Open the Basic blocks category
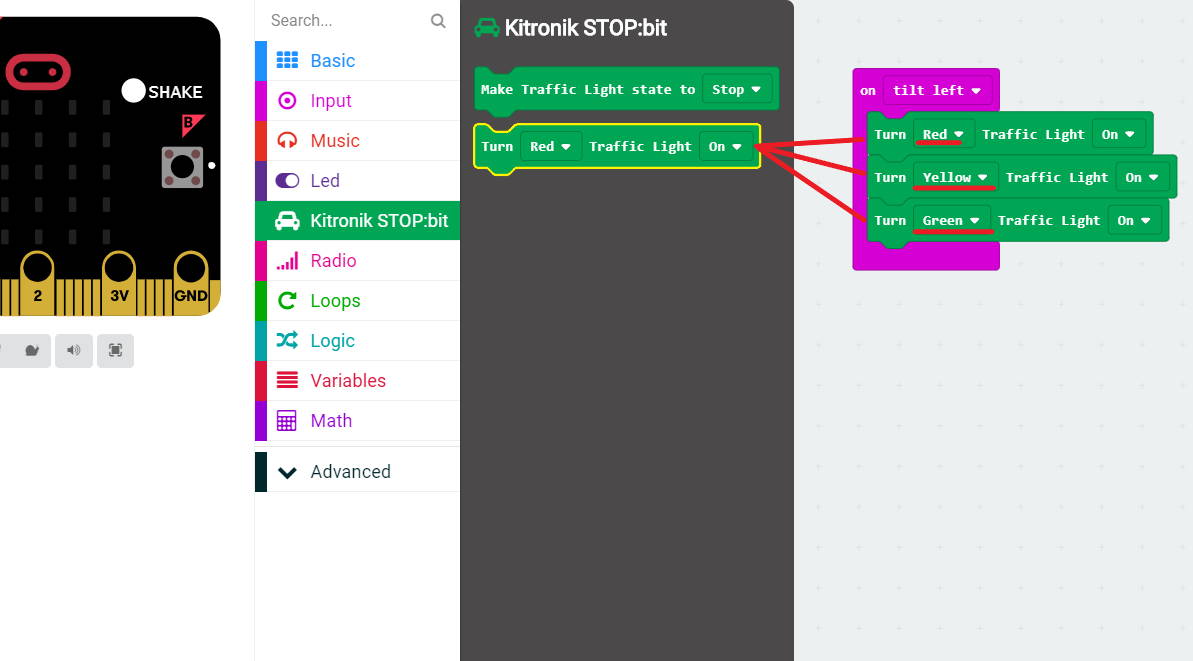The height and width of the screenshot is (661, 1193). coord(358,61)
